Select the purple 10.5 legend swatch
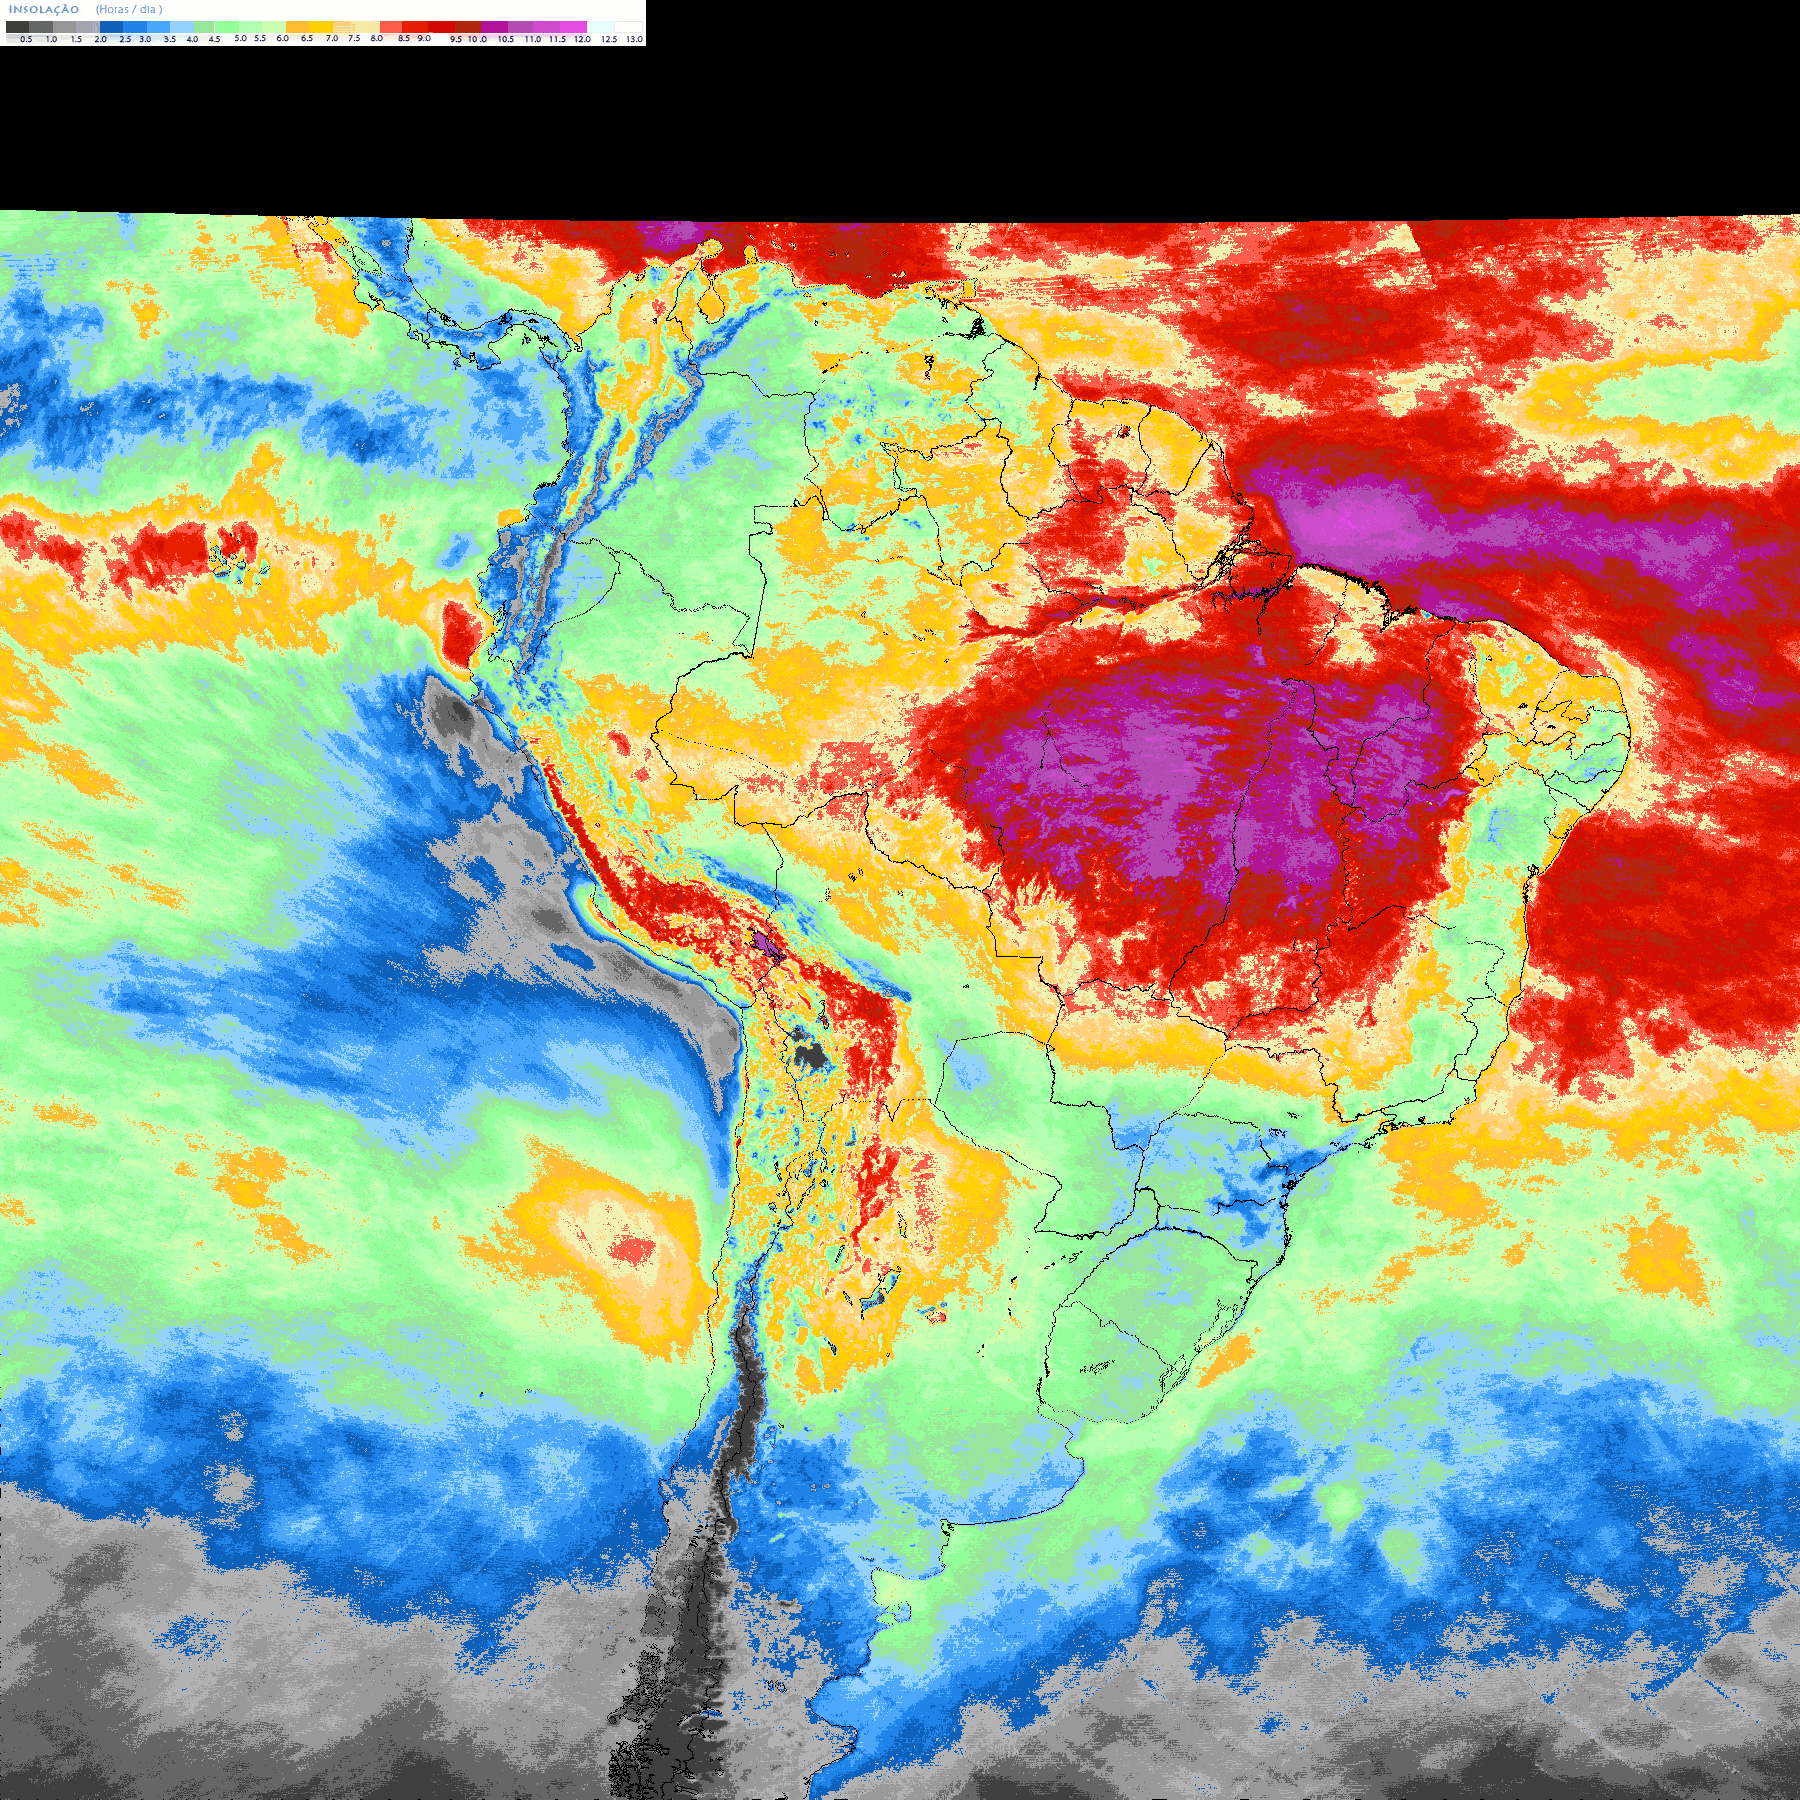Image resolution: width=1800 pixels, height=1800 pixels. 494,27
